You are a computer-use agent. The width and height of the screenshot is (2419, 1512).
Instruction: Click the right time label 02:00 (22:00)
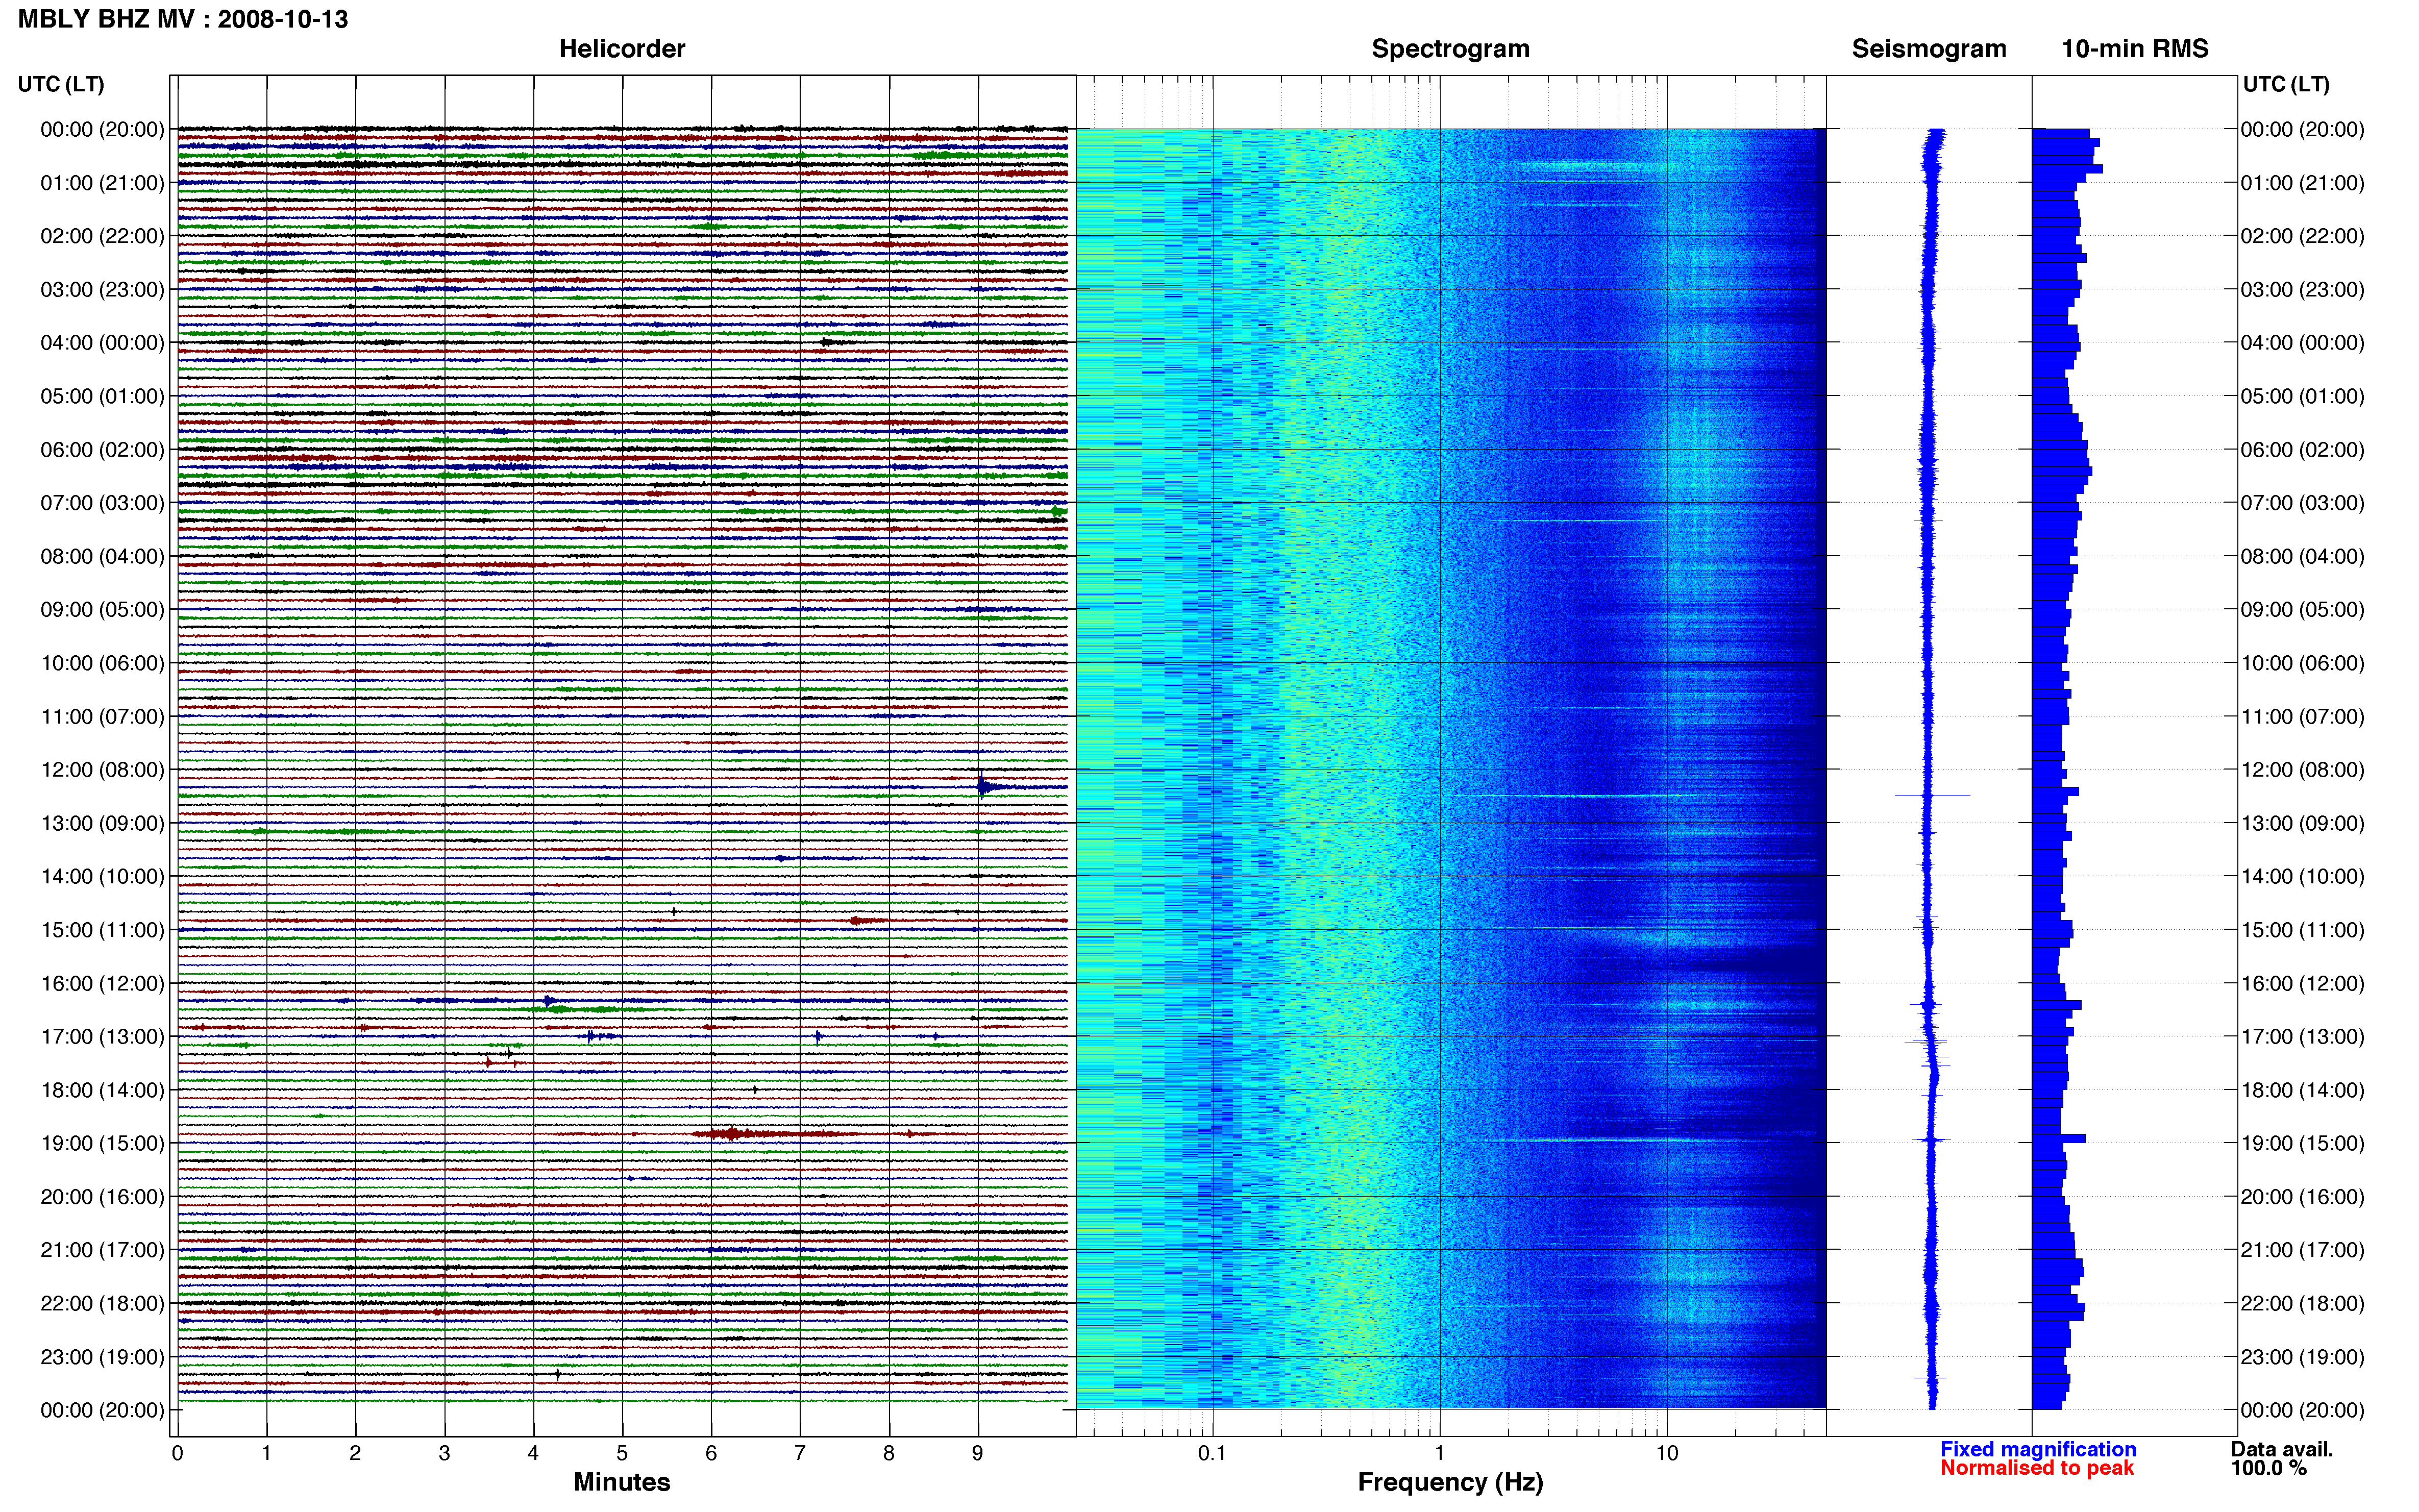[2302, 236]
